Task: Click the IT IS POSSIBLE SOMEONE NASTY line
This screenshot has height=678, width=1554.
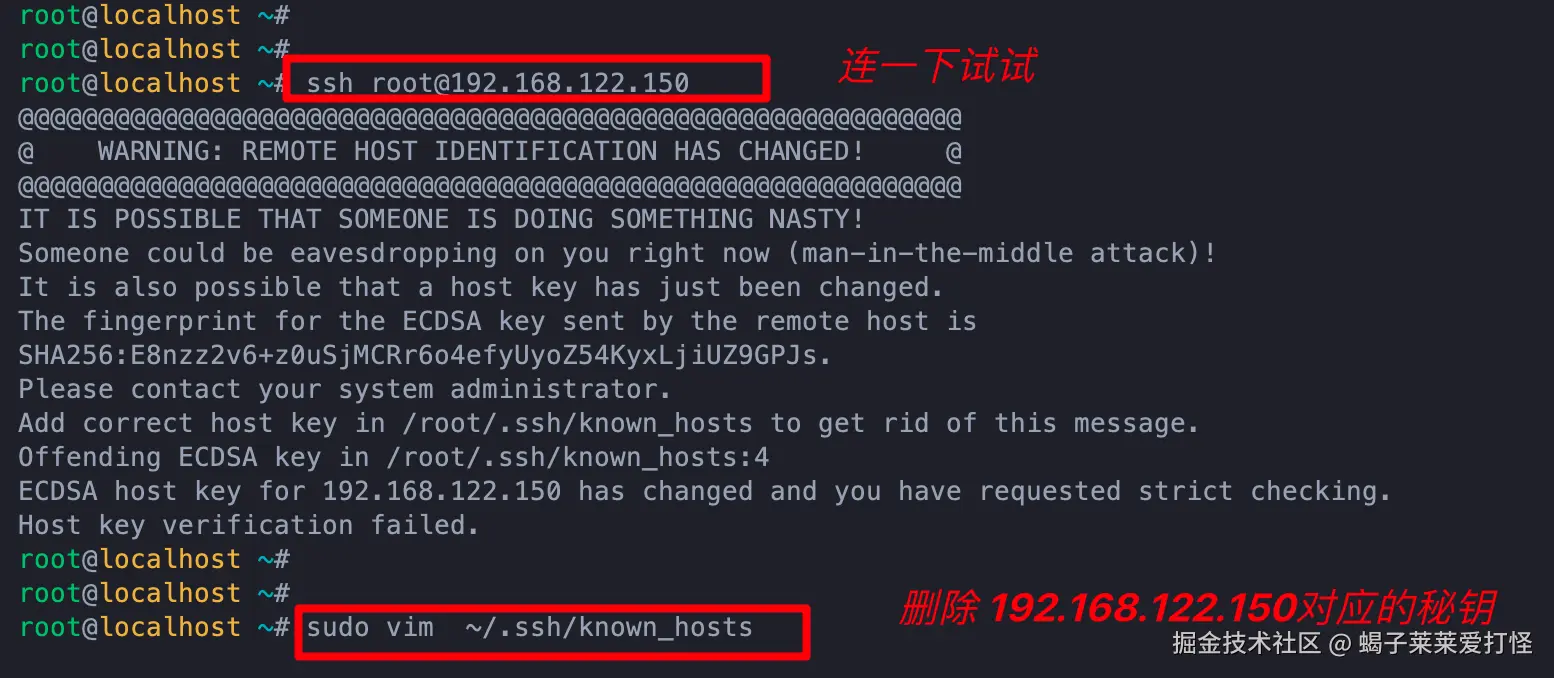Action: 441,220
